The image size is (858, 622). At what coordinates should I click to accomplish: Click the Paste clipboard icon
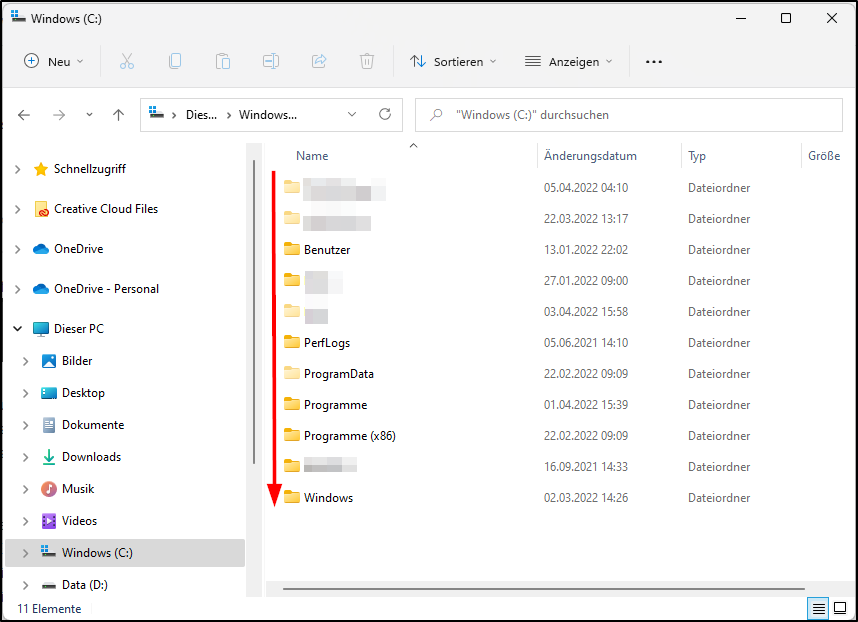coord(223,61)
